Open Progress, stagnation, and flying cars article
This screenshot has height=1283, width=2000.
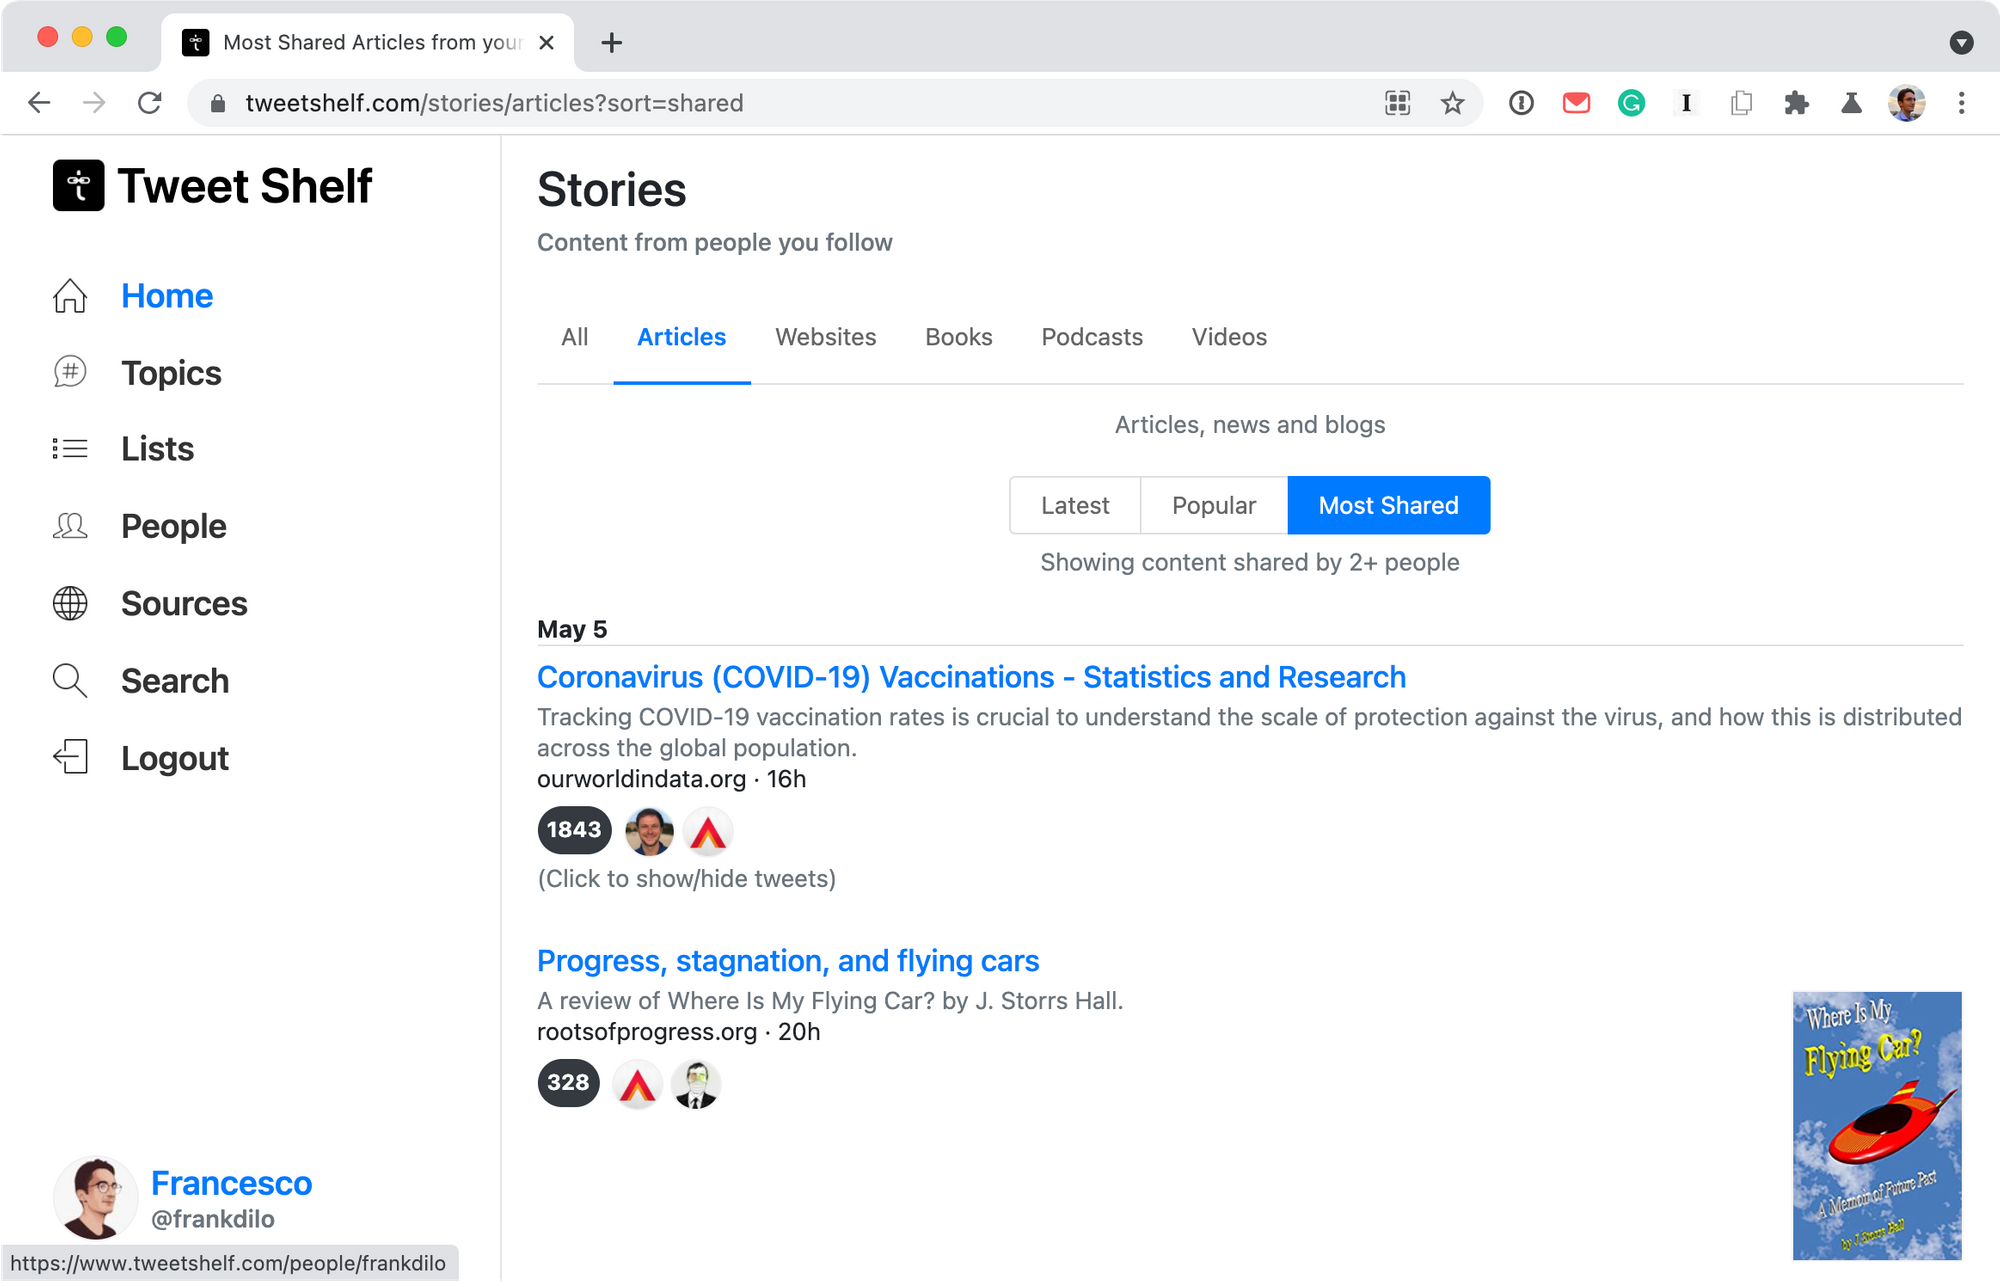coord(788,961)
